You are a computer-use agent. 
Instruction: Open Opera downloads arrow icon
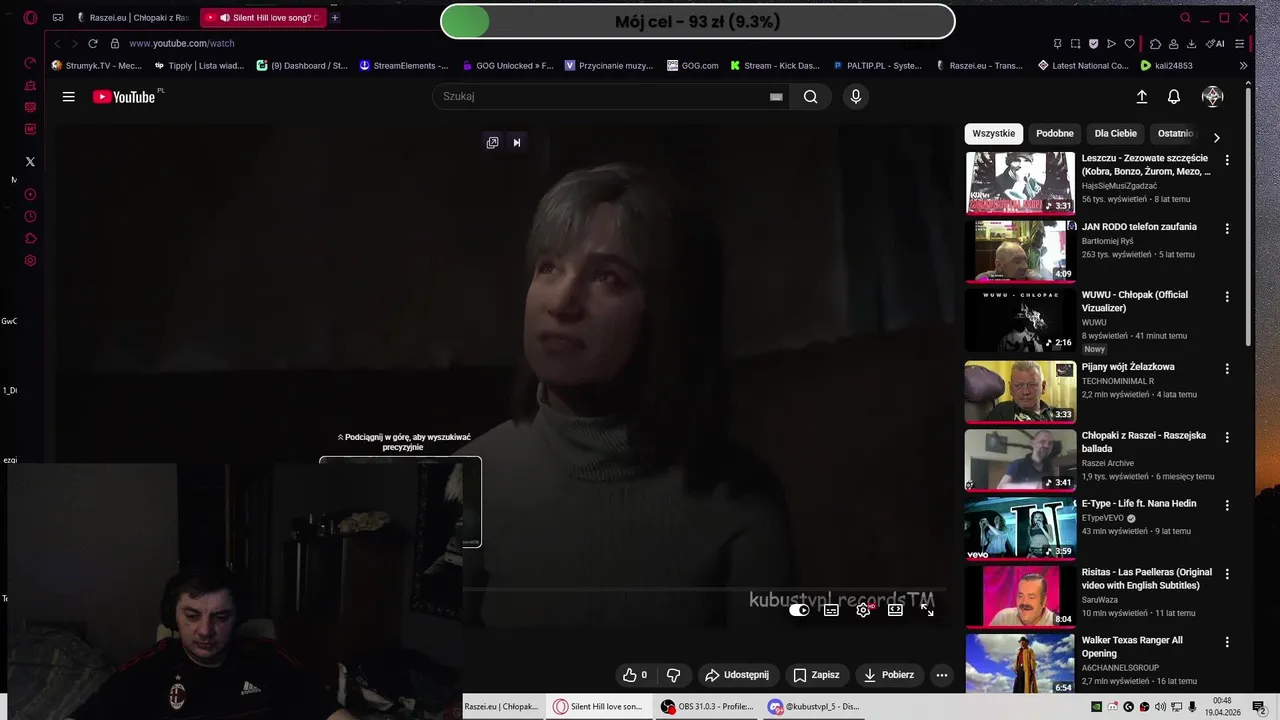(x=1191, y=44)
